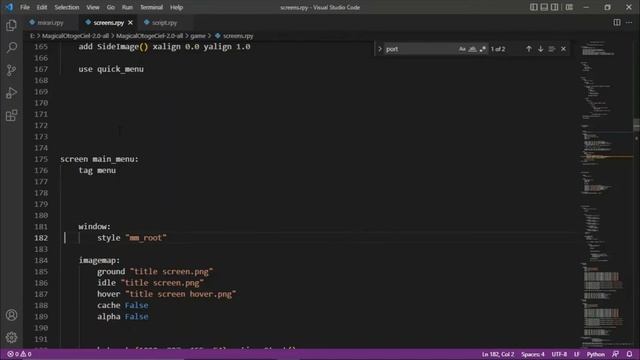Screen dimensions: 640x360
Task: Click 'imagemap:' on line 184
Action: click(x=100, y=260)
